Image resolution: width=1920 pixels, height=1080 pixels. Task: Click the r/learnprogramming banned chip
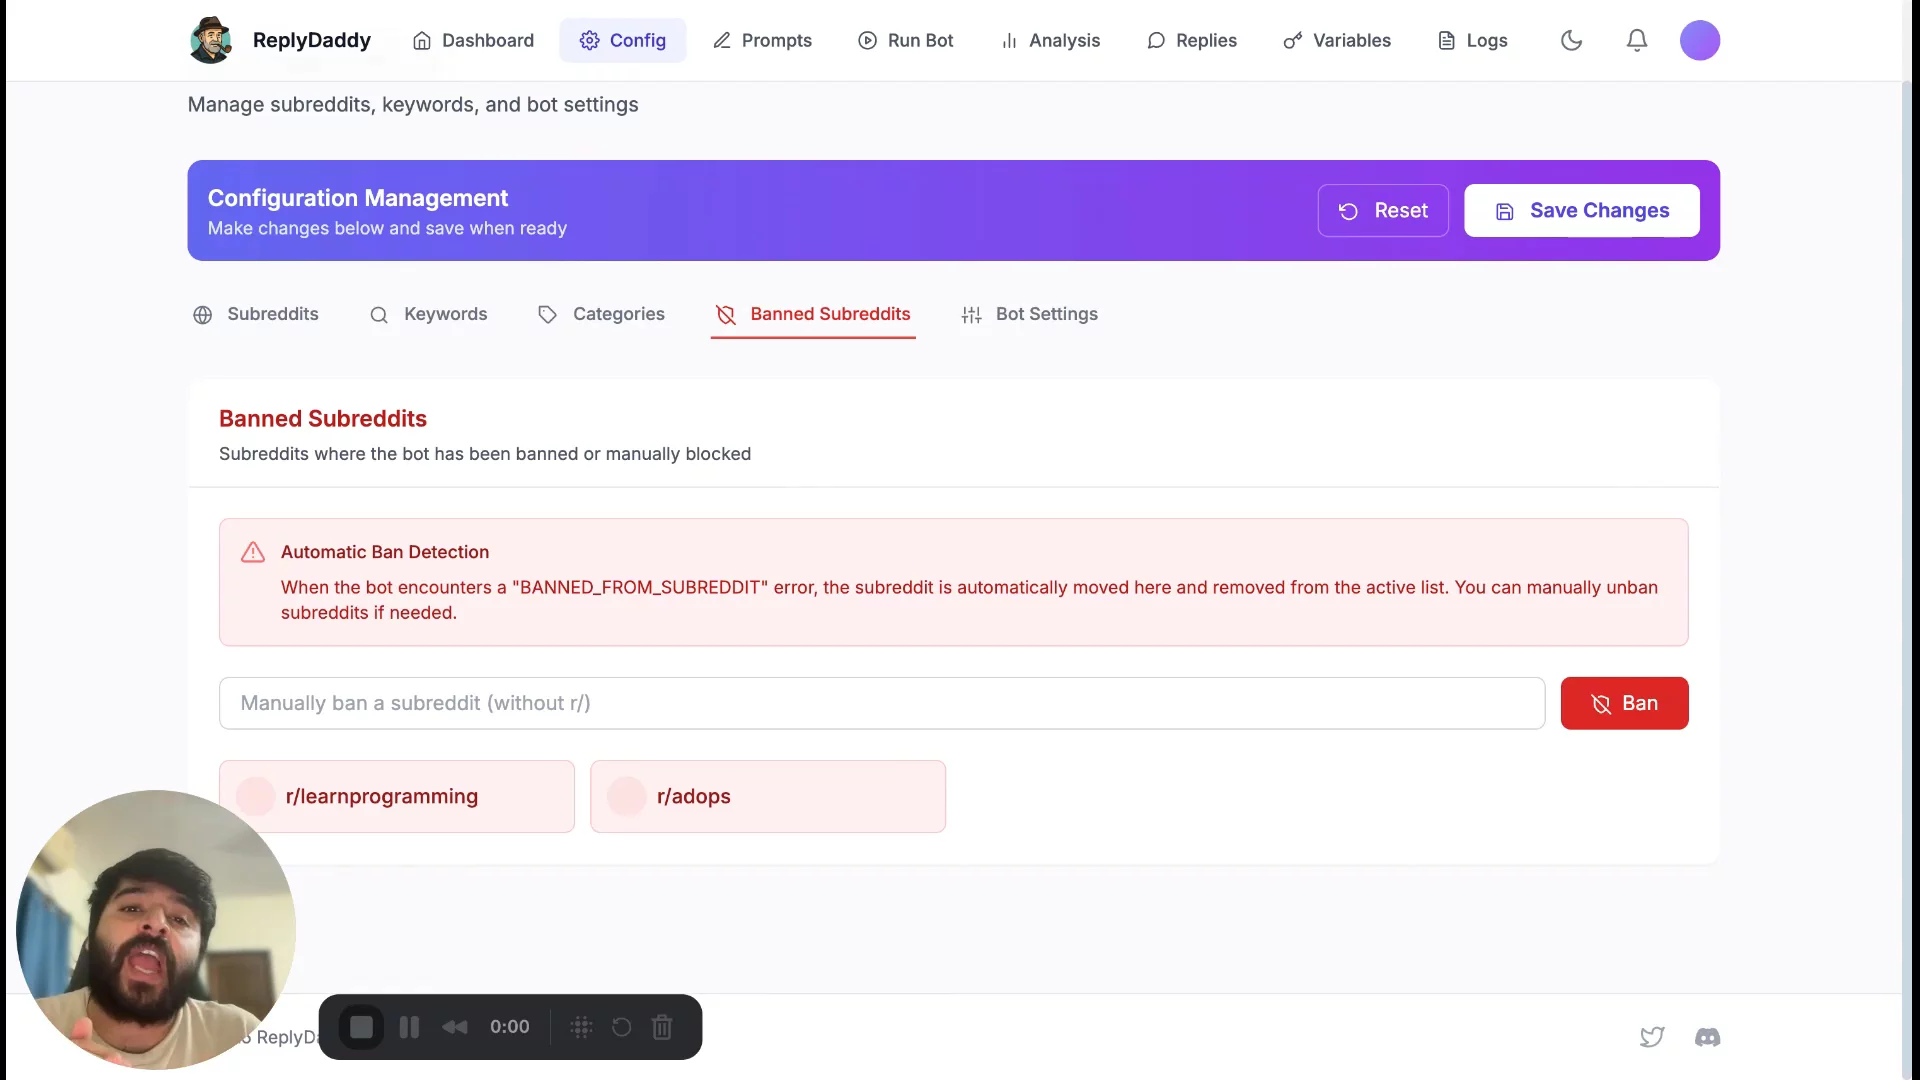(x=397, y=796)
